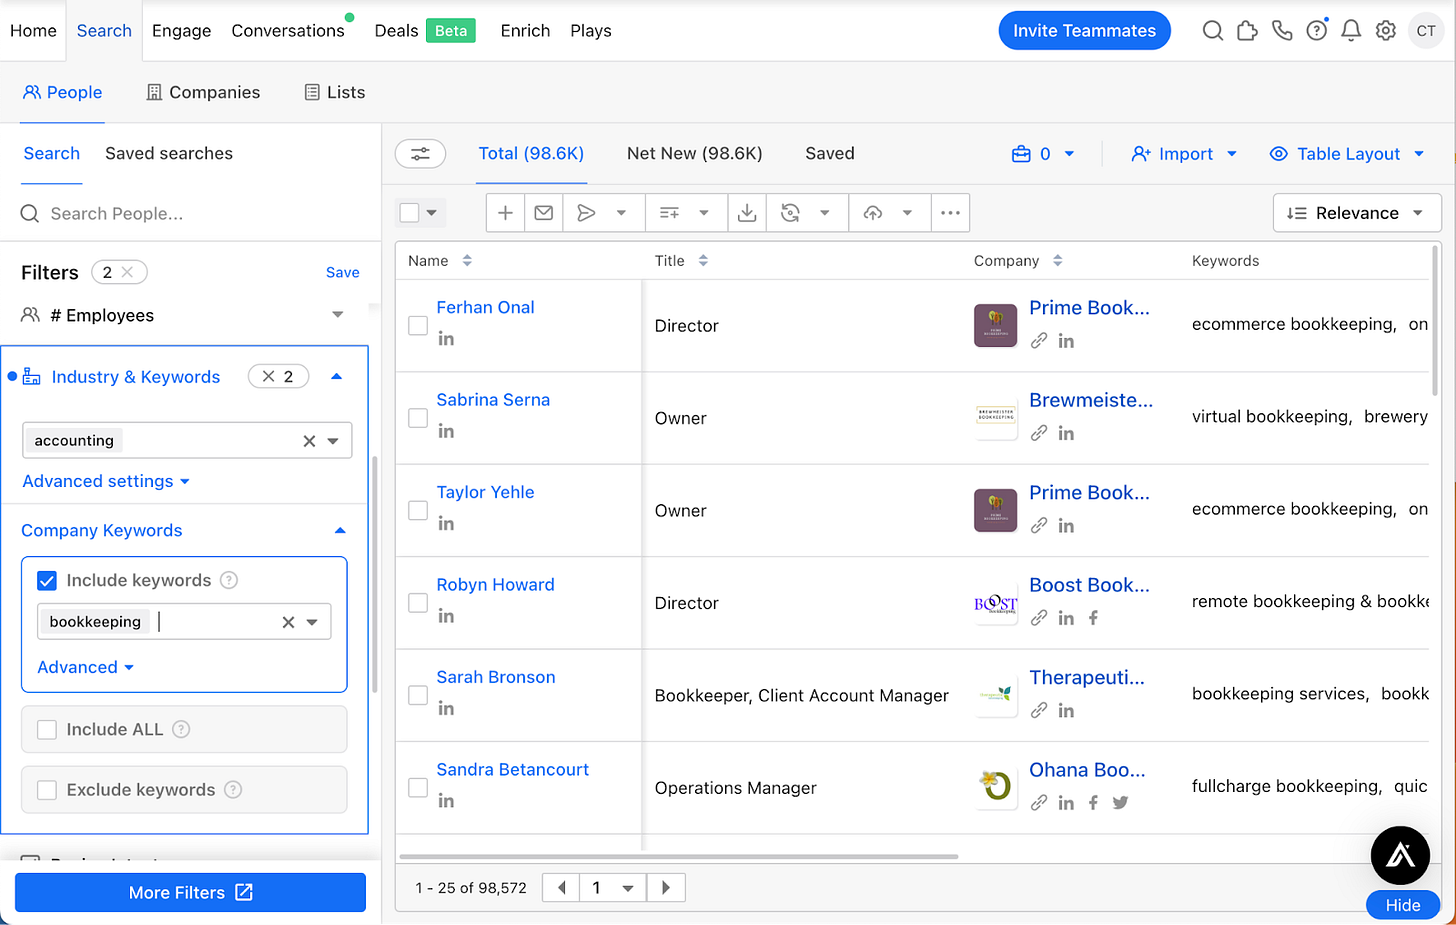Open Prime Book website link icon in Ferhan's row
Screen dimensions: 1456x925
pyautogui.click(x=1039, y=341)
